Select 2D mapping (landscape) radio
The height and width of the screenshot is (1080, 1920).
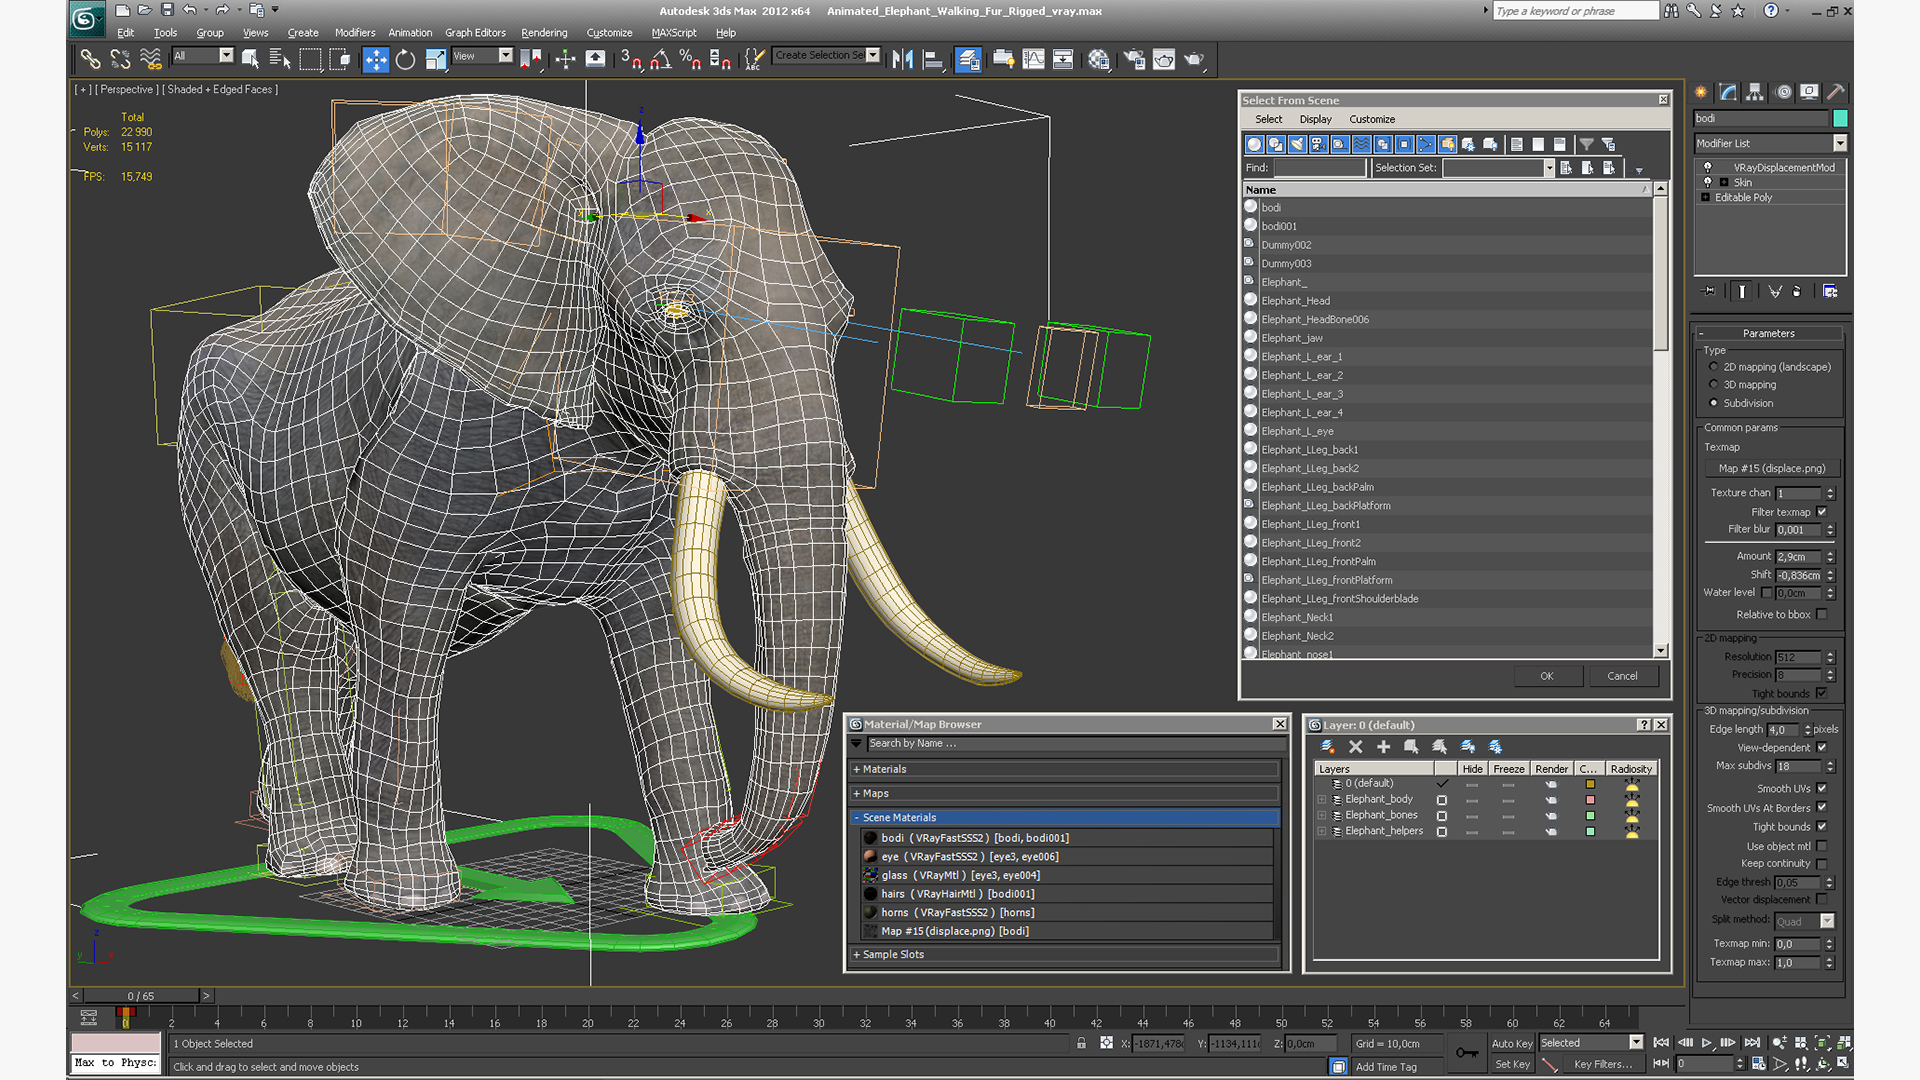click(x=1713, y=367)
